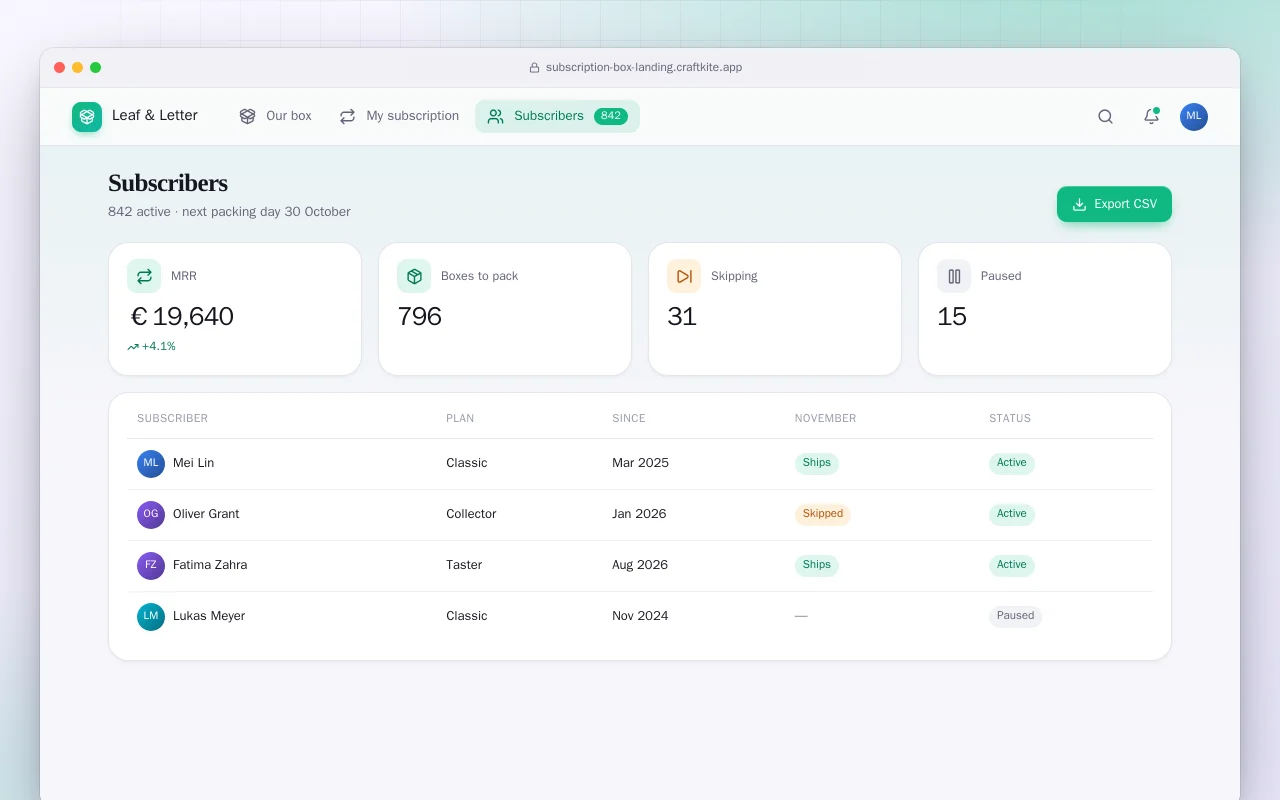Click the 796 boxes to pack value
Screen dimensions: 1280x800
(419, 317)
